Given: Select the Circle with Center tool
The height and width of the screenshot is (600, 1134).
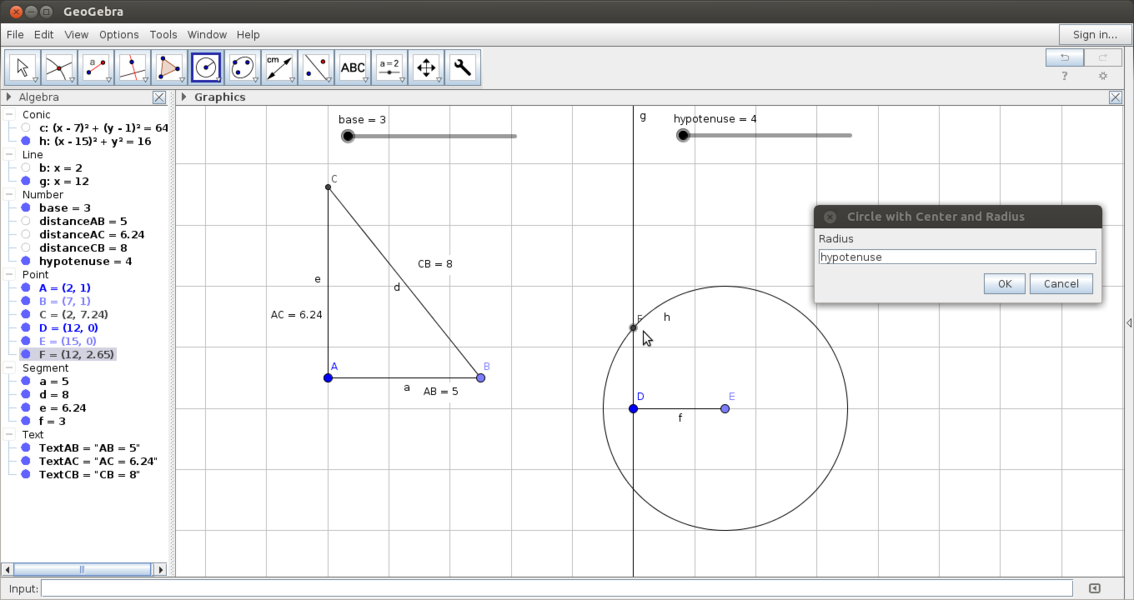Looking at the screenshot, I should pos(207,67).
